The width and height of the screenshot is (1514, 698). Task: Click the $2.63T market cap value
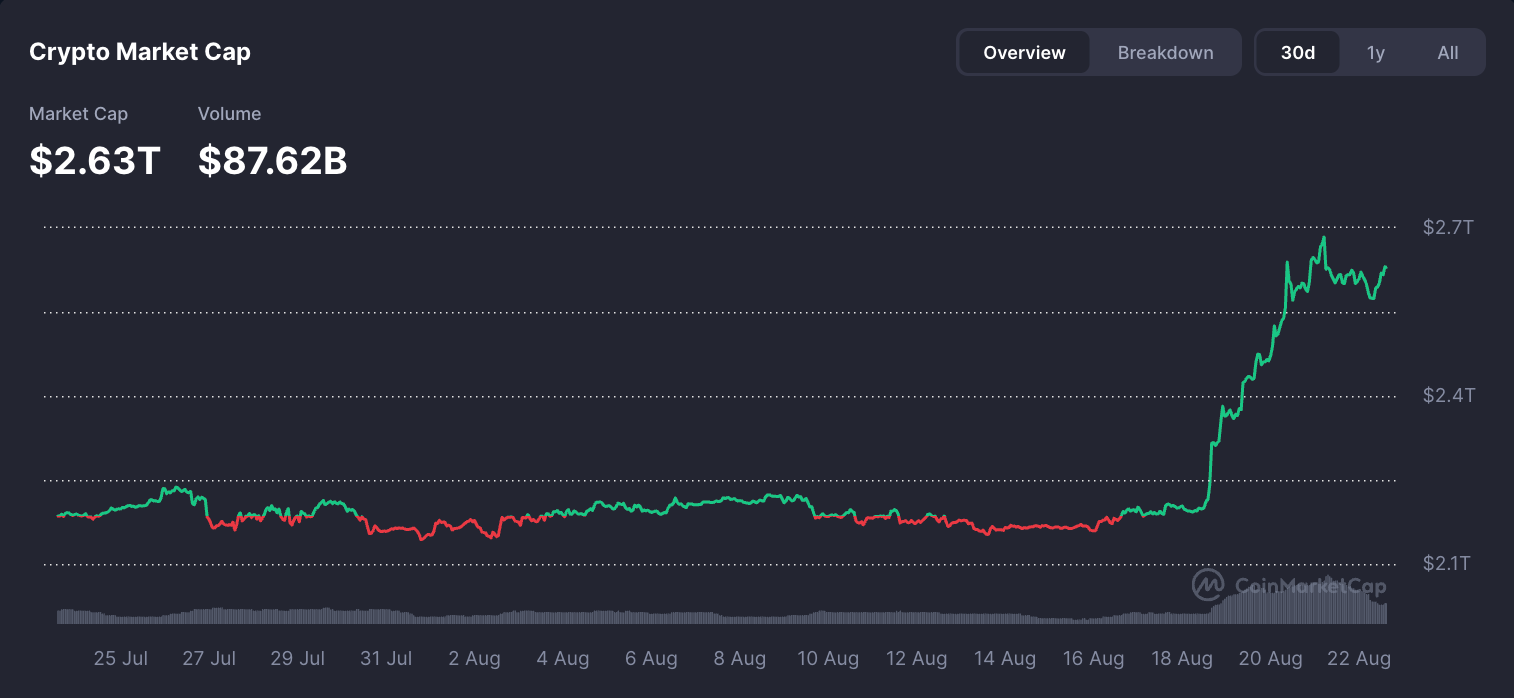coord(95,160)
